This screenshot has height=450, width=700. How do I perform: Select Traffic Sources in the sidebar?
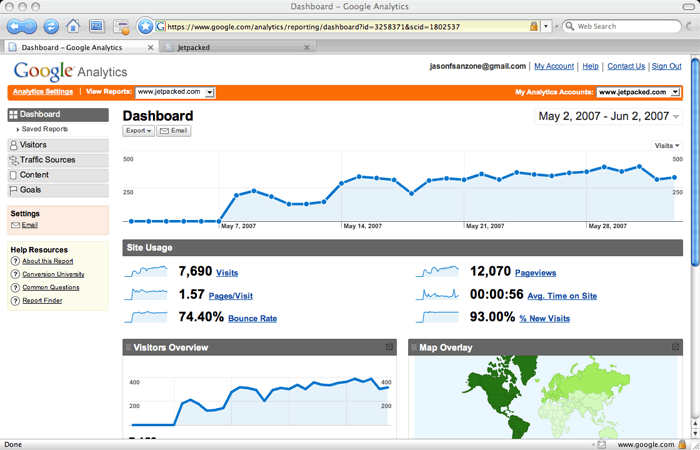coord(47,160)
